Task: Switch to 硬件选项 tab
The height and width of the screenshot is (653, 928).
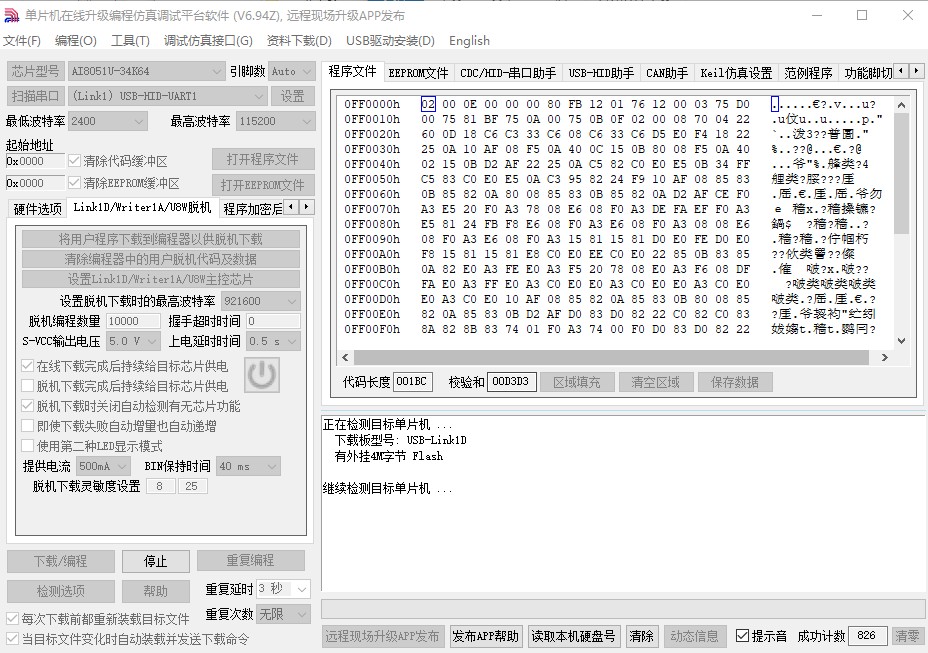Action: pos(37,208)
